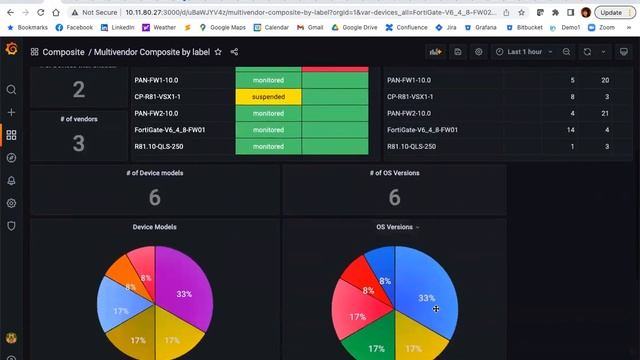Click the browser forward arrow
This screenshot has width=640, height=360.
click(25, 13)
